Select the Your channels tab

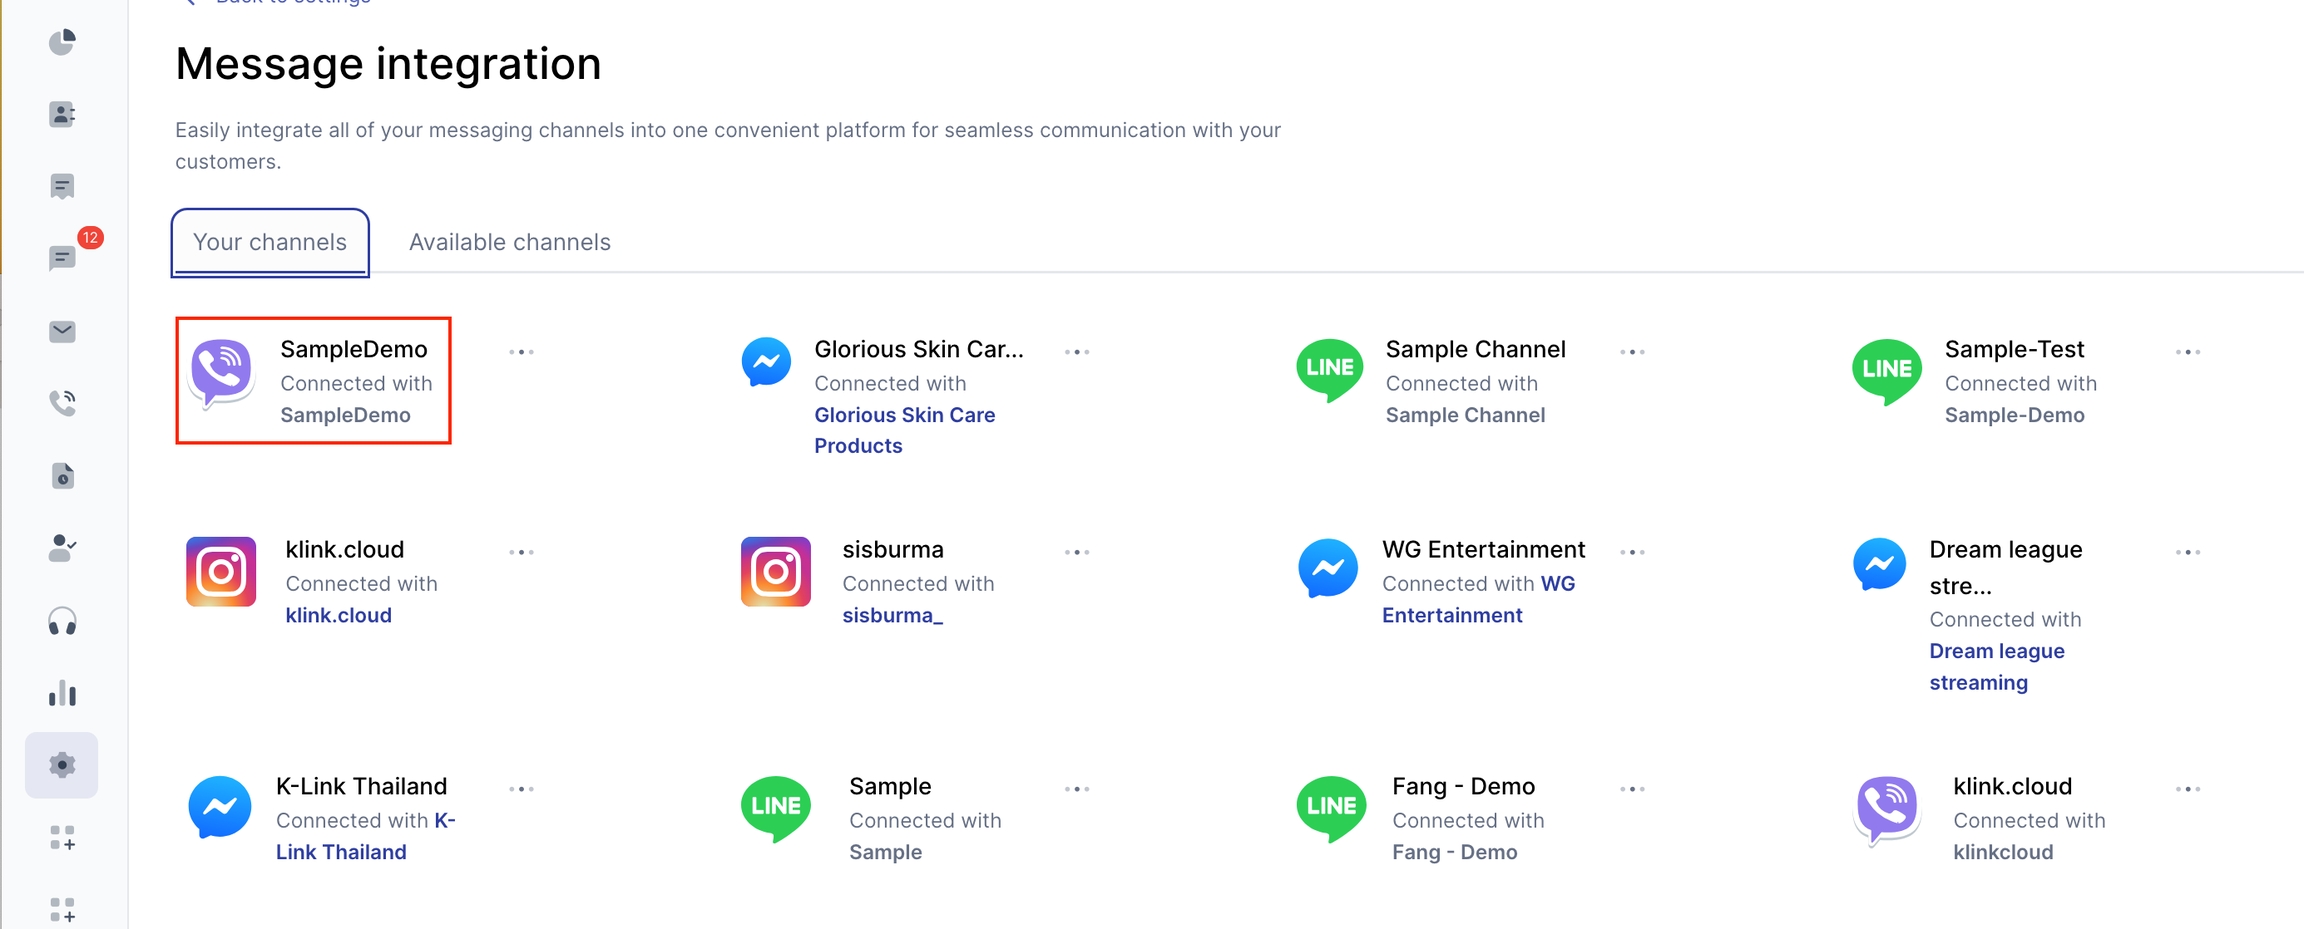(x=270, y=242)
